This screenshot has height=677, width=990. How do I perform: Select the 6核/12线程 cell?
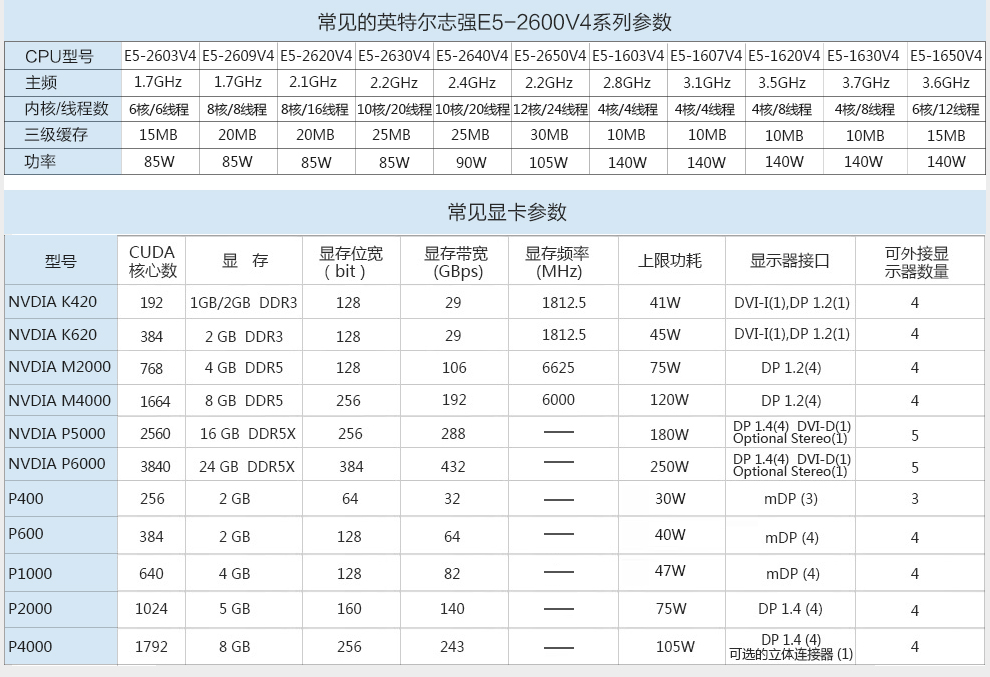pyautogui.click(x=946, y=109)
